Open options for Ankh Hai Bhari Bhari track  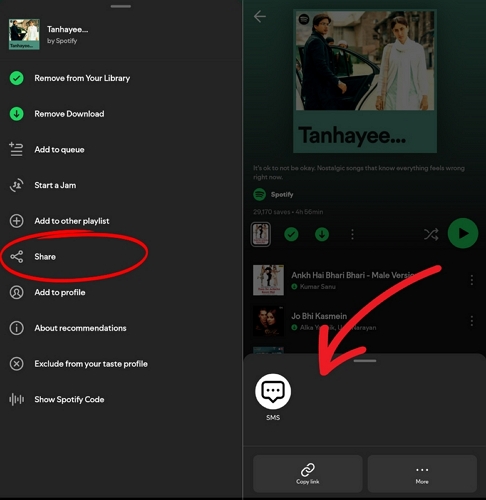[x=472, y=280]
